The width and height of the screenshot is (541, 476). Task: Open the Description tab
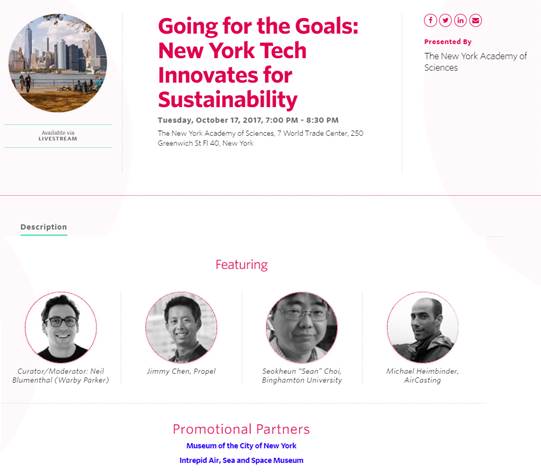point(44,227)
